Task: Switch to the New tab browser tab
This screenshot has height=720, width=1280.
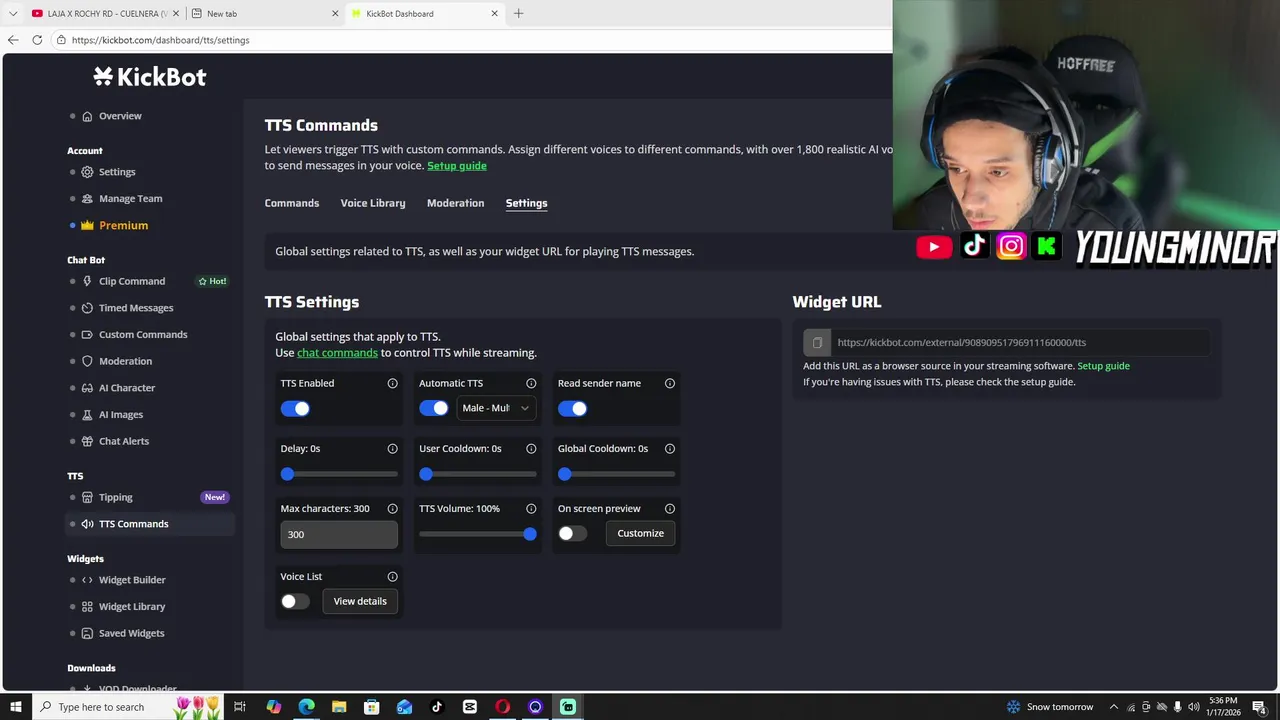Action: (x=265, y=14)
